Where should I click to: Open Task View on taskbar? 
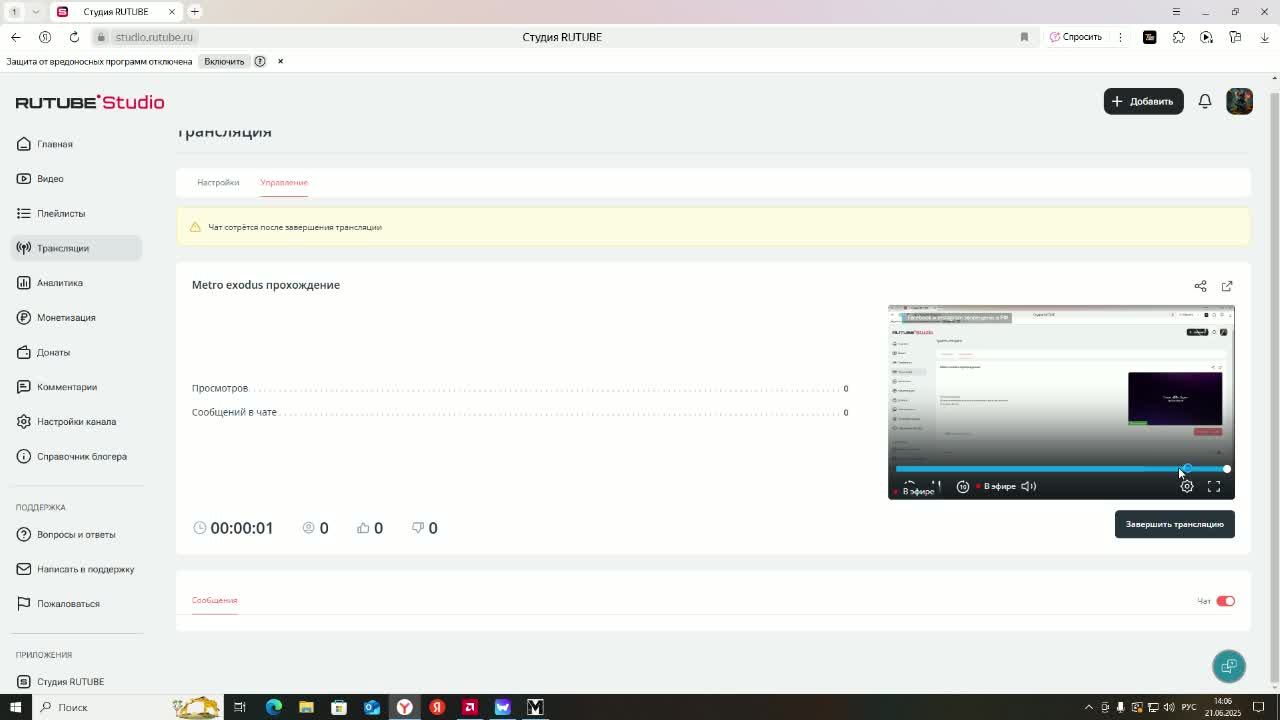240,707
